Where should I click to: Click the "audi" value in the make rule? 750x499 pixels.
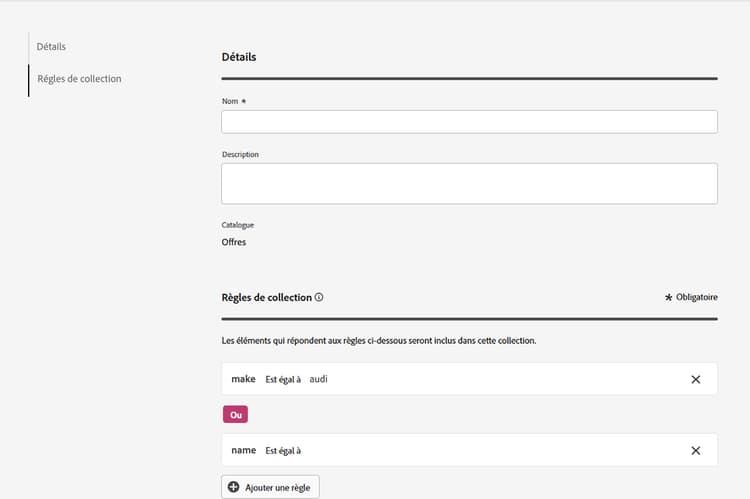319,379
